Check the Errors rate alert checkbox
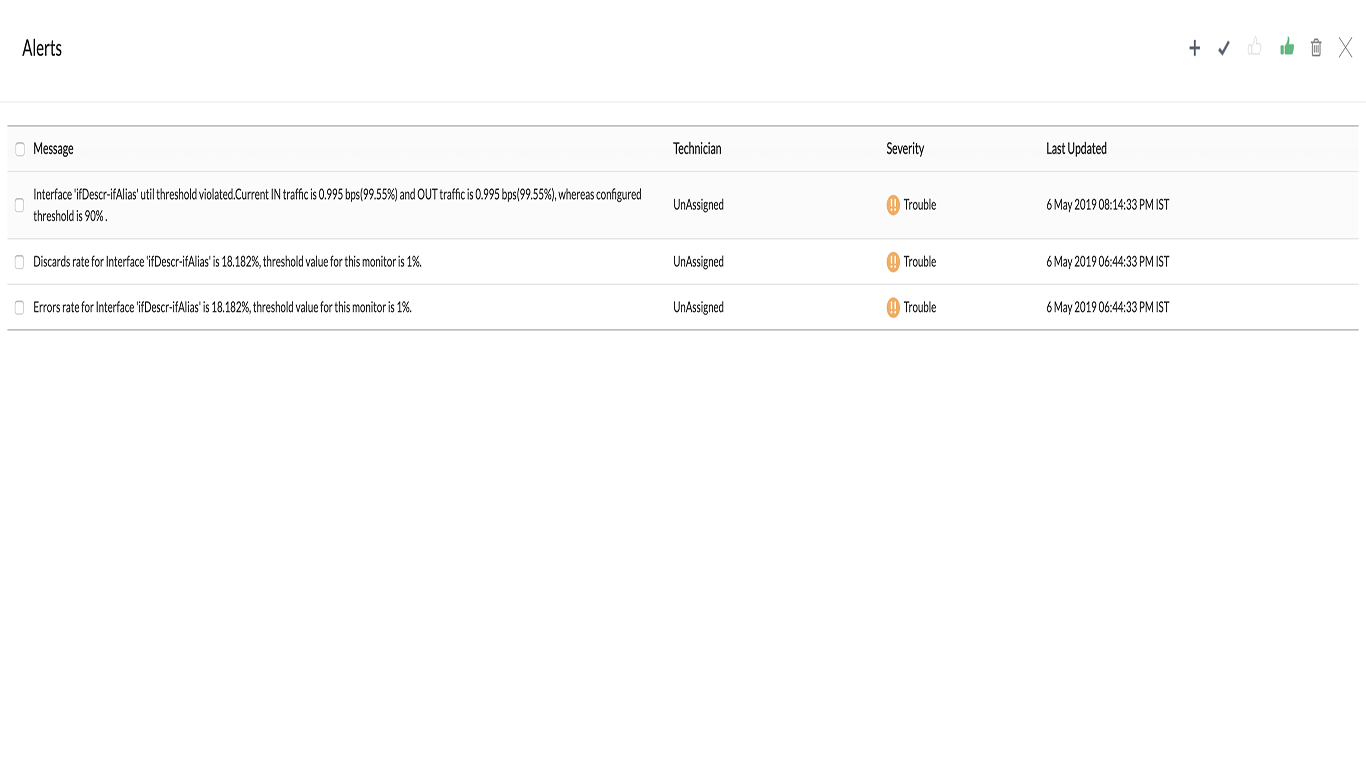 (19, 307)
